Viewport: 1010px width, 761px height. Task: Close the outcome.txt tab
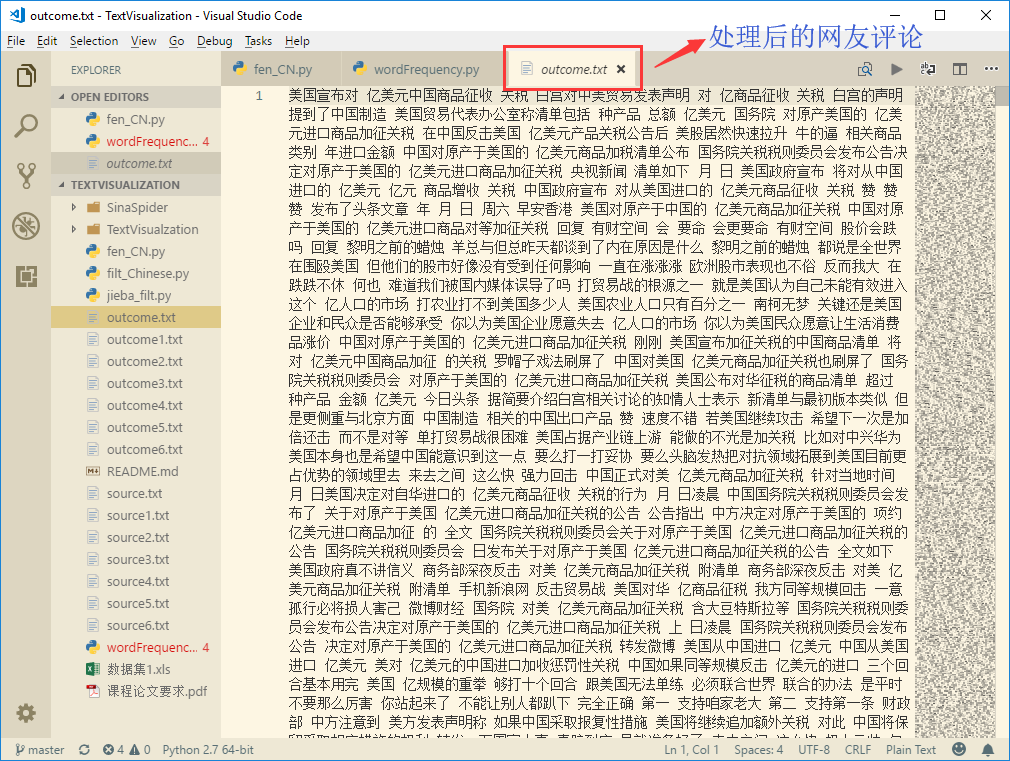(x=621, y=69)
